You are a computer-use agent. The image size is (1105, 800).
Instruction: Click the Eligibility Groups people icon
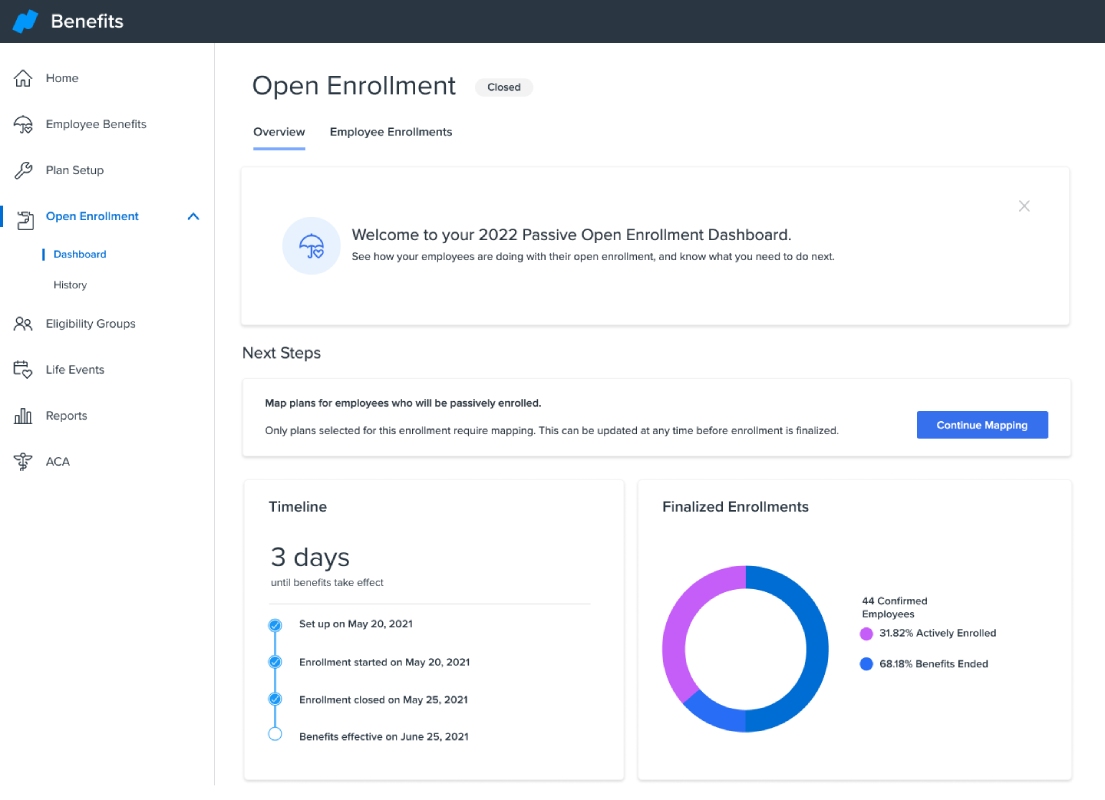tap(23, 324)
